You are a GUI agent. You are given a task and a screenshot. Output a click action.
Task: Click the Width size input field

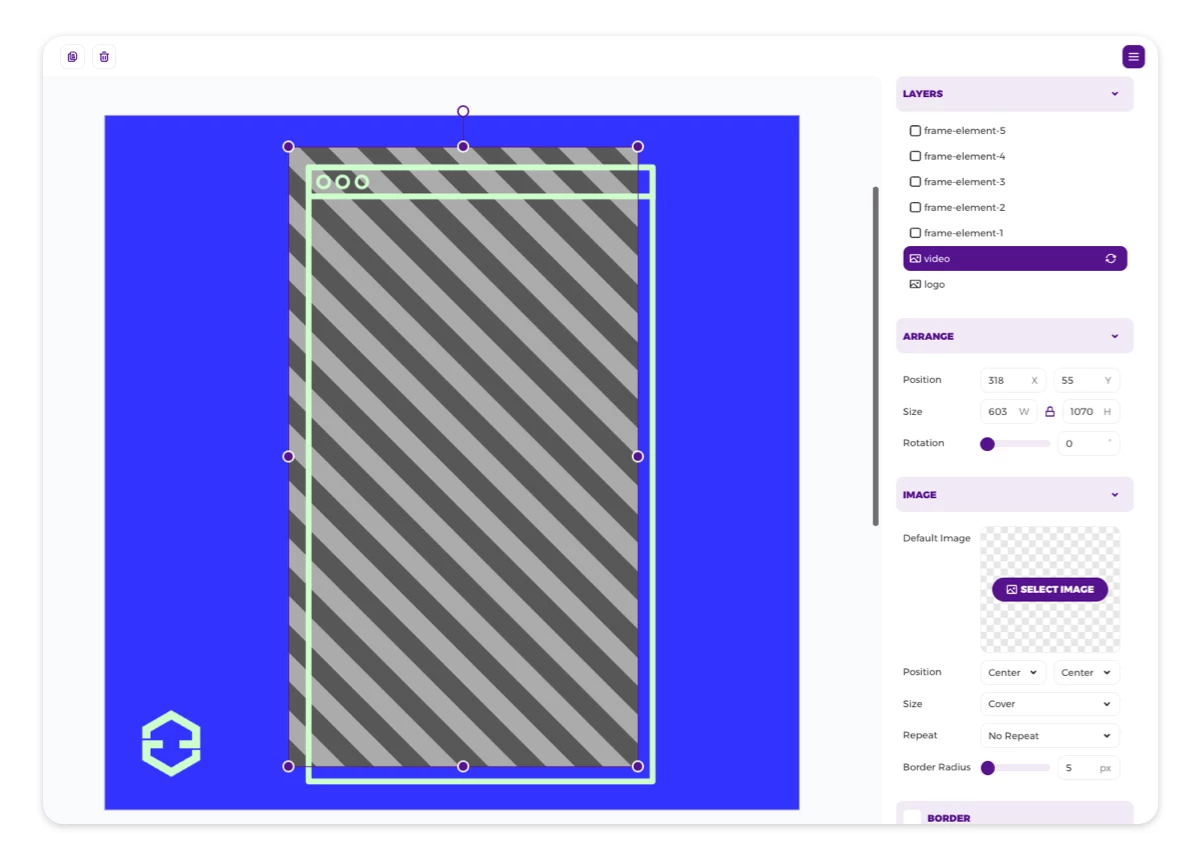[x=1010, y=412]
